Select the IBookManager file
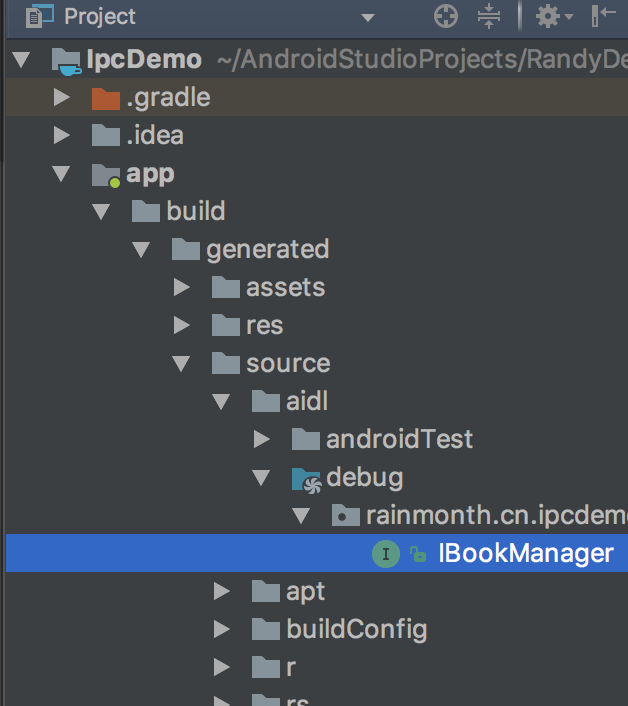 (x=525, y=553)
